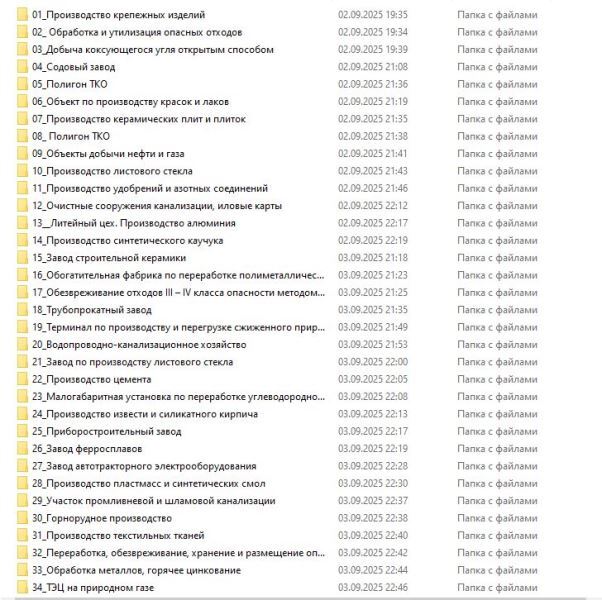602x600 pixels.
Task: Select folder icon of 26_Завод ферросплавов
Action: [22, 449]
